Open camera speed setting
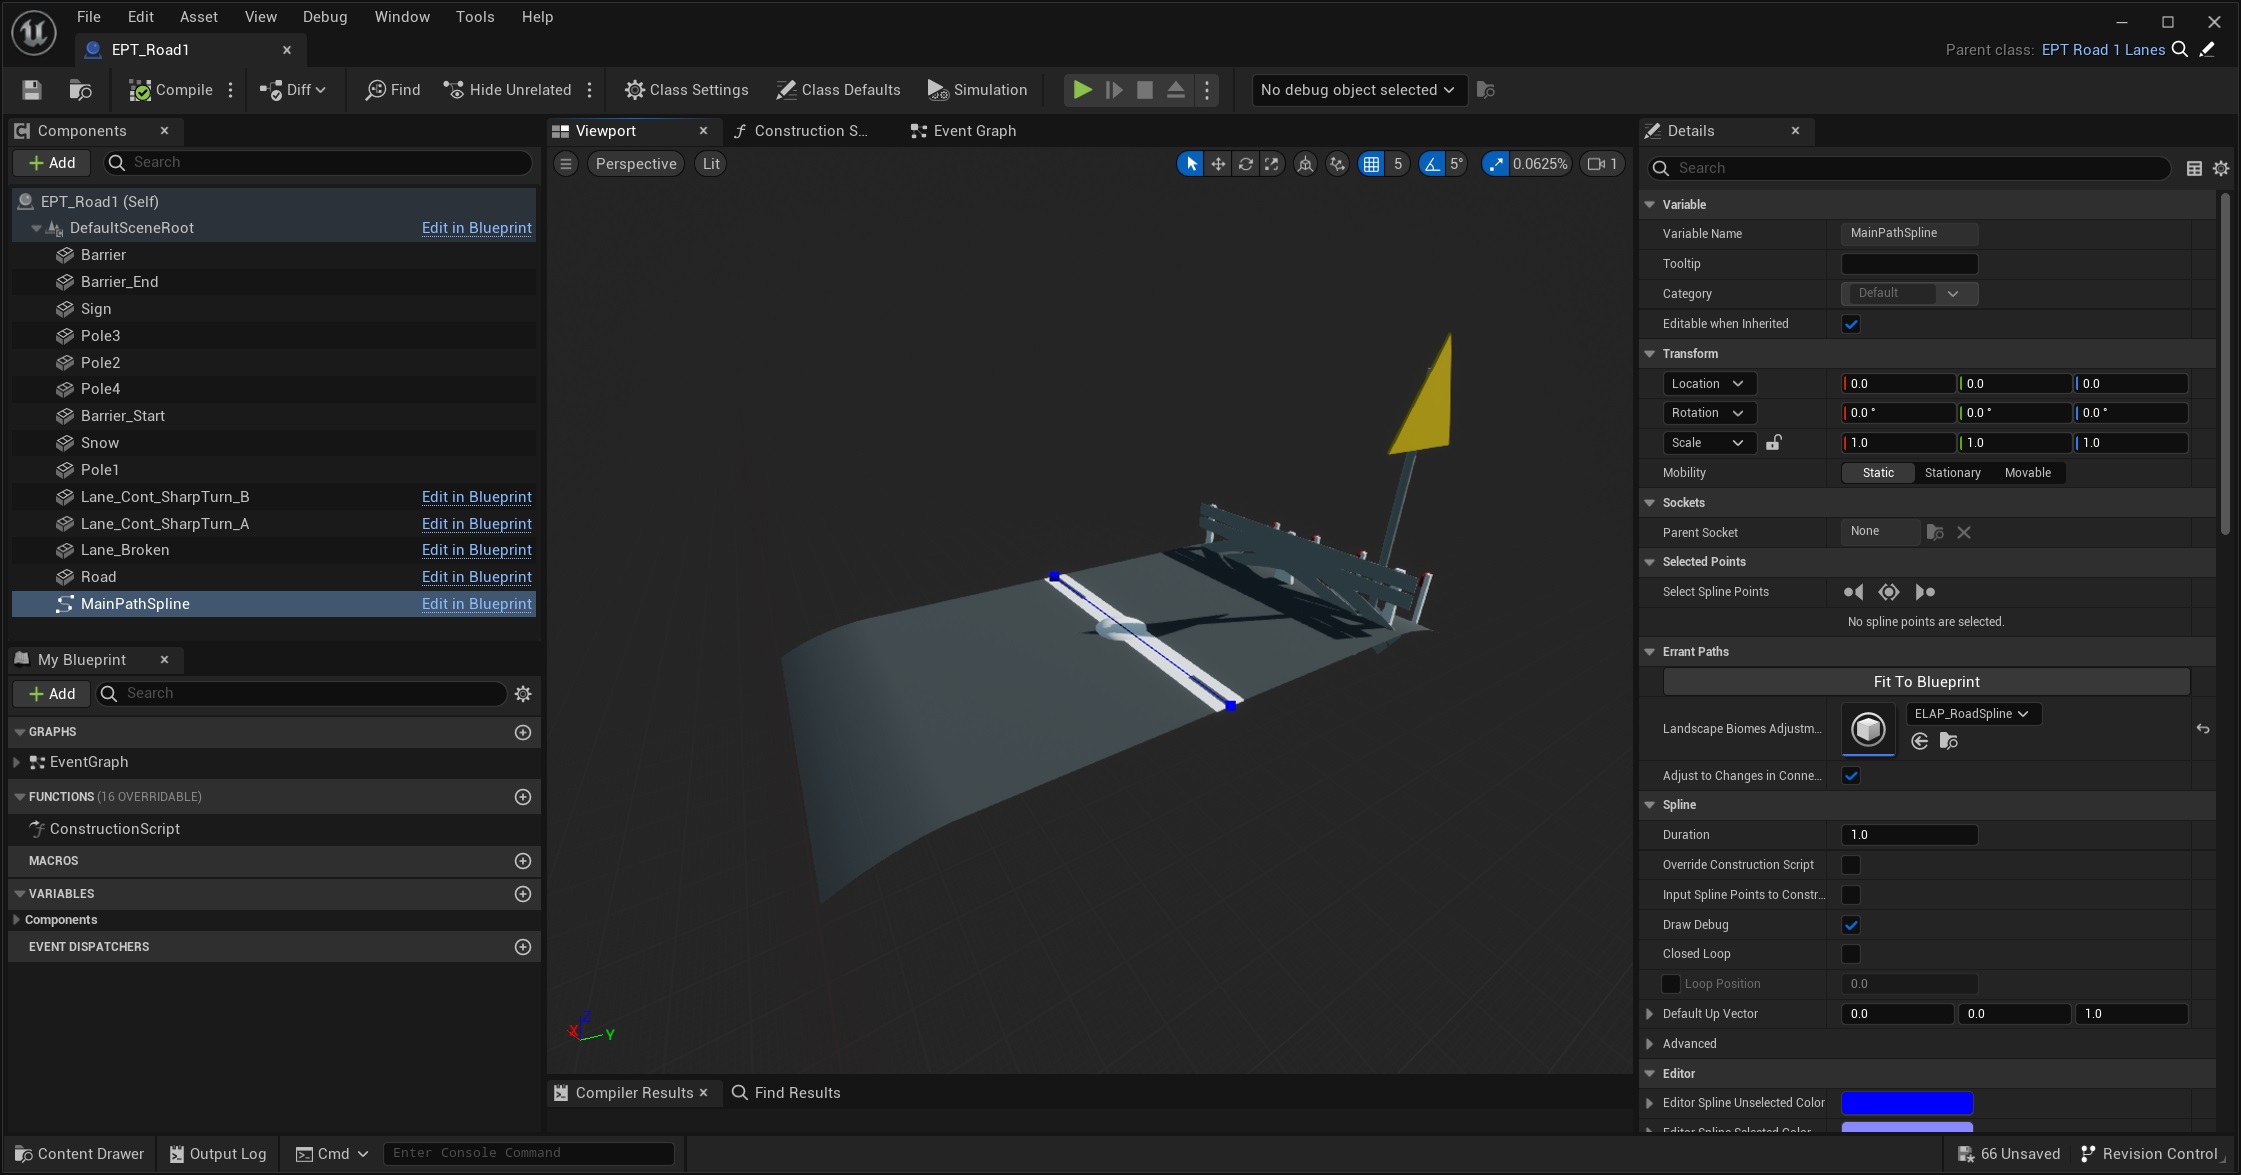Screen dimensions: 2241x1175 (1602, 164)
